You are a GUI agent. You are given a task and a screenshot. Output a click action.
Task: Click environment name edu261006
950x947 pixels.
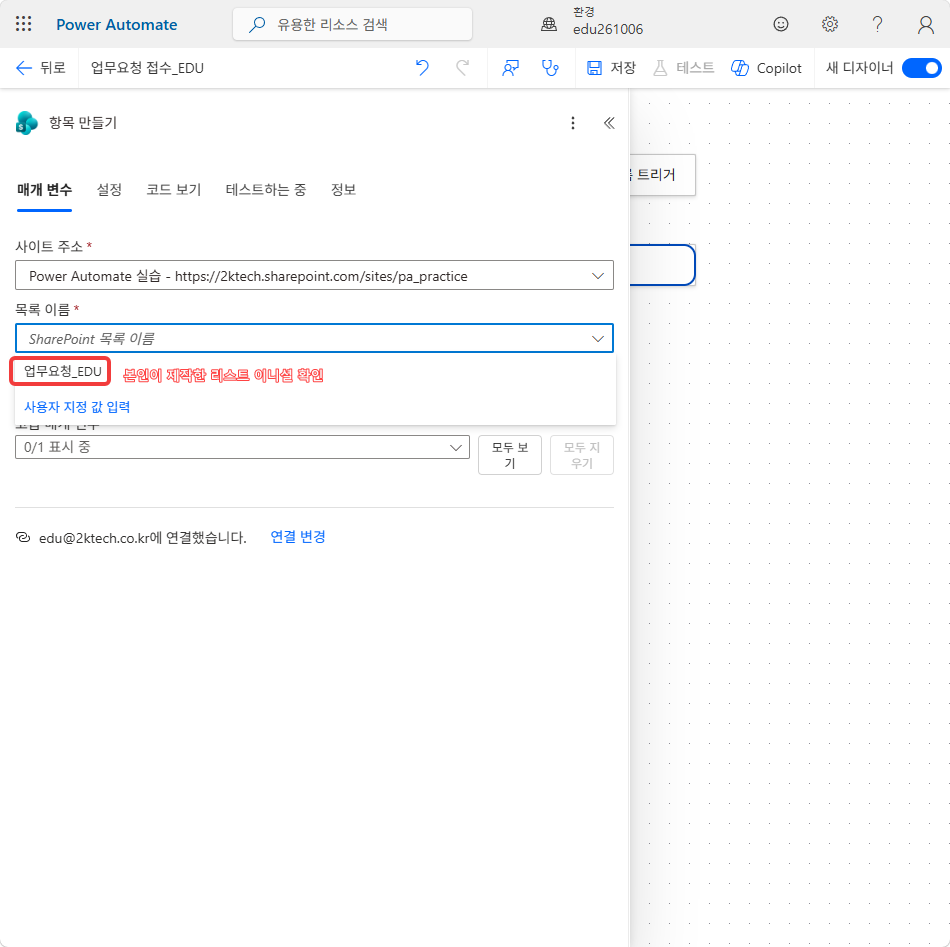608,29
